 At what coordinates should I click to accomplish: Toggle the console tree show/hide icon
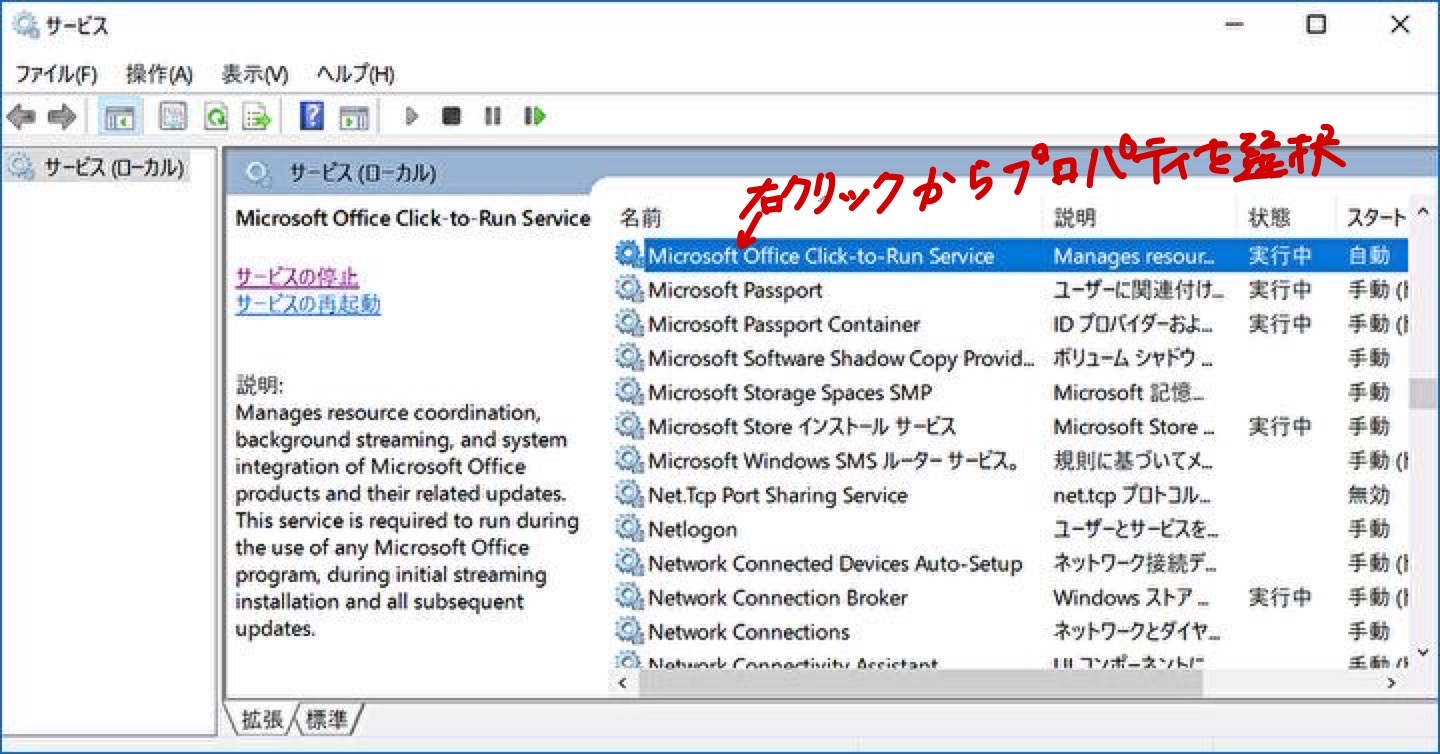[119, 117]
